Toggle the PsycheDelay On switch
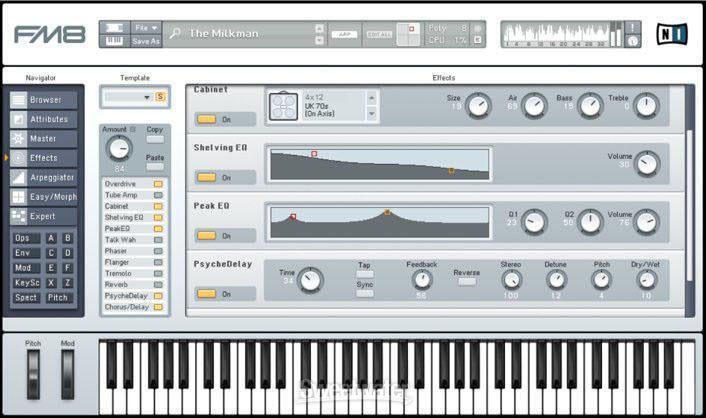 click(207, 294)
